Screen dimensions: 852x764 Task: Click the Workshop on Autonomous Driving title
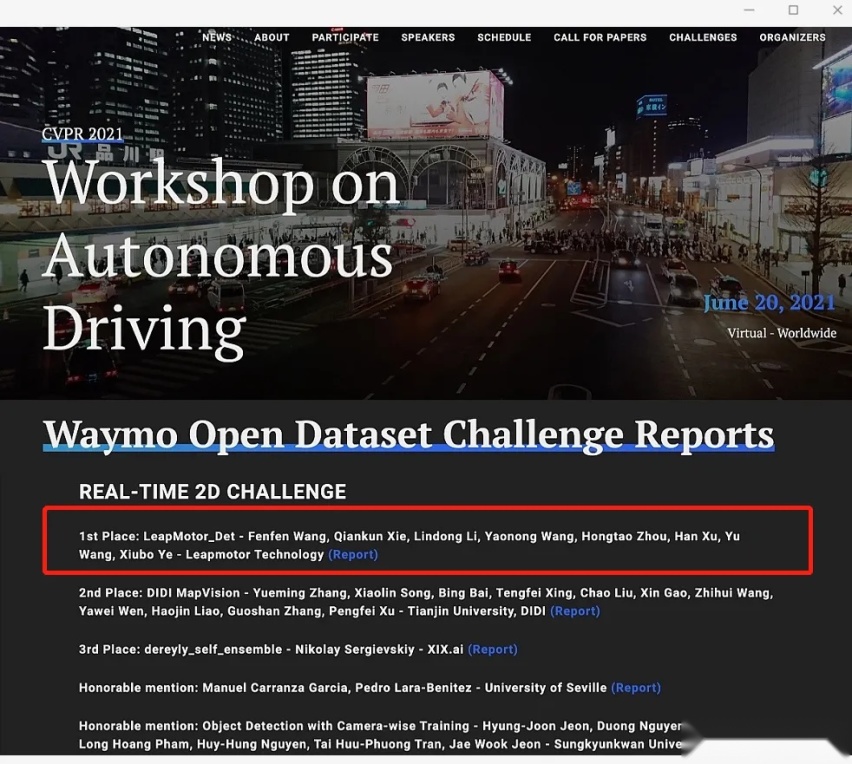[x=223, y=258]
